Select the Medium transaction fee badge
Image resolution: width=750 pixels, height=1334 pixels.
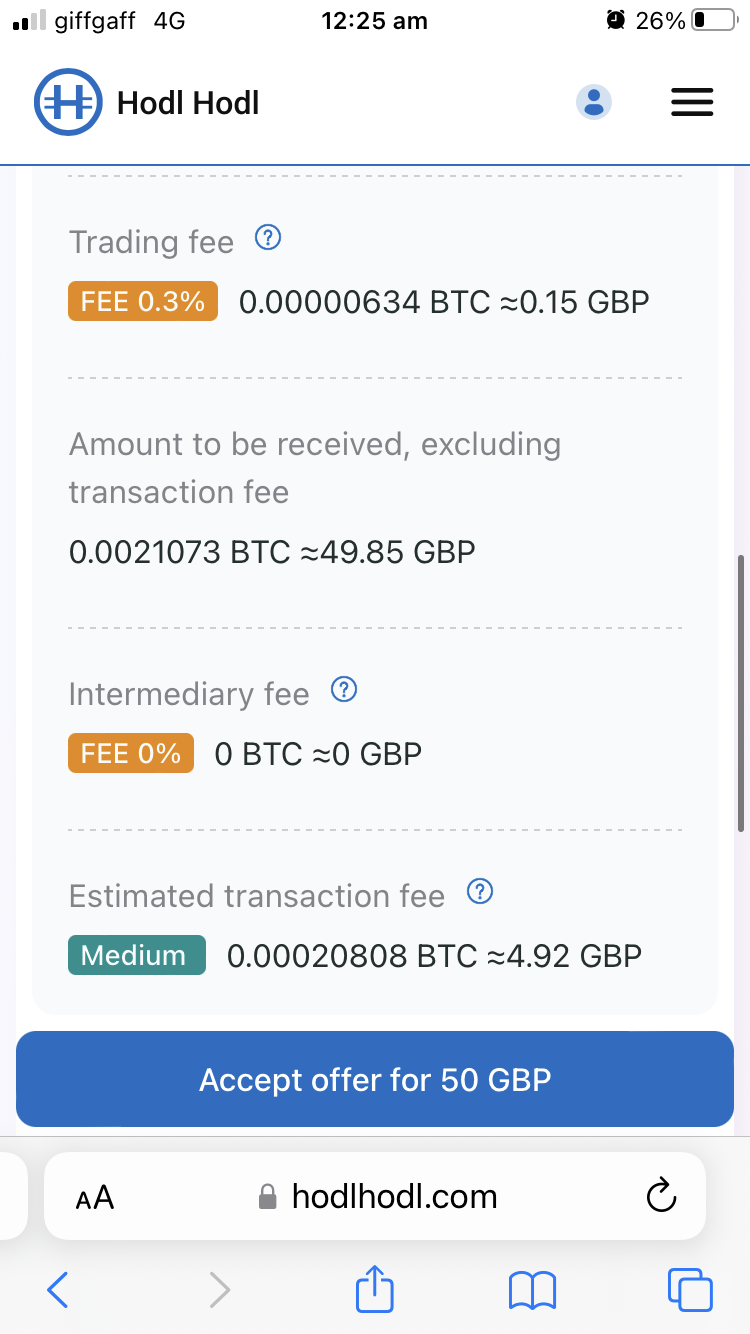(x=136, y=955)
